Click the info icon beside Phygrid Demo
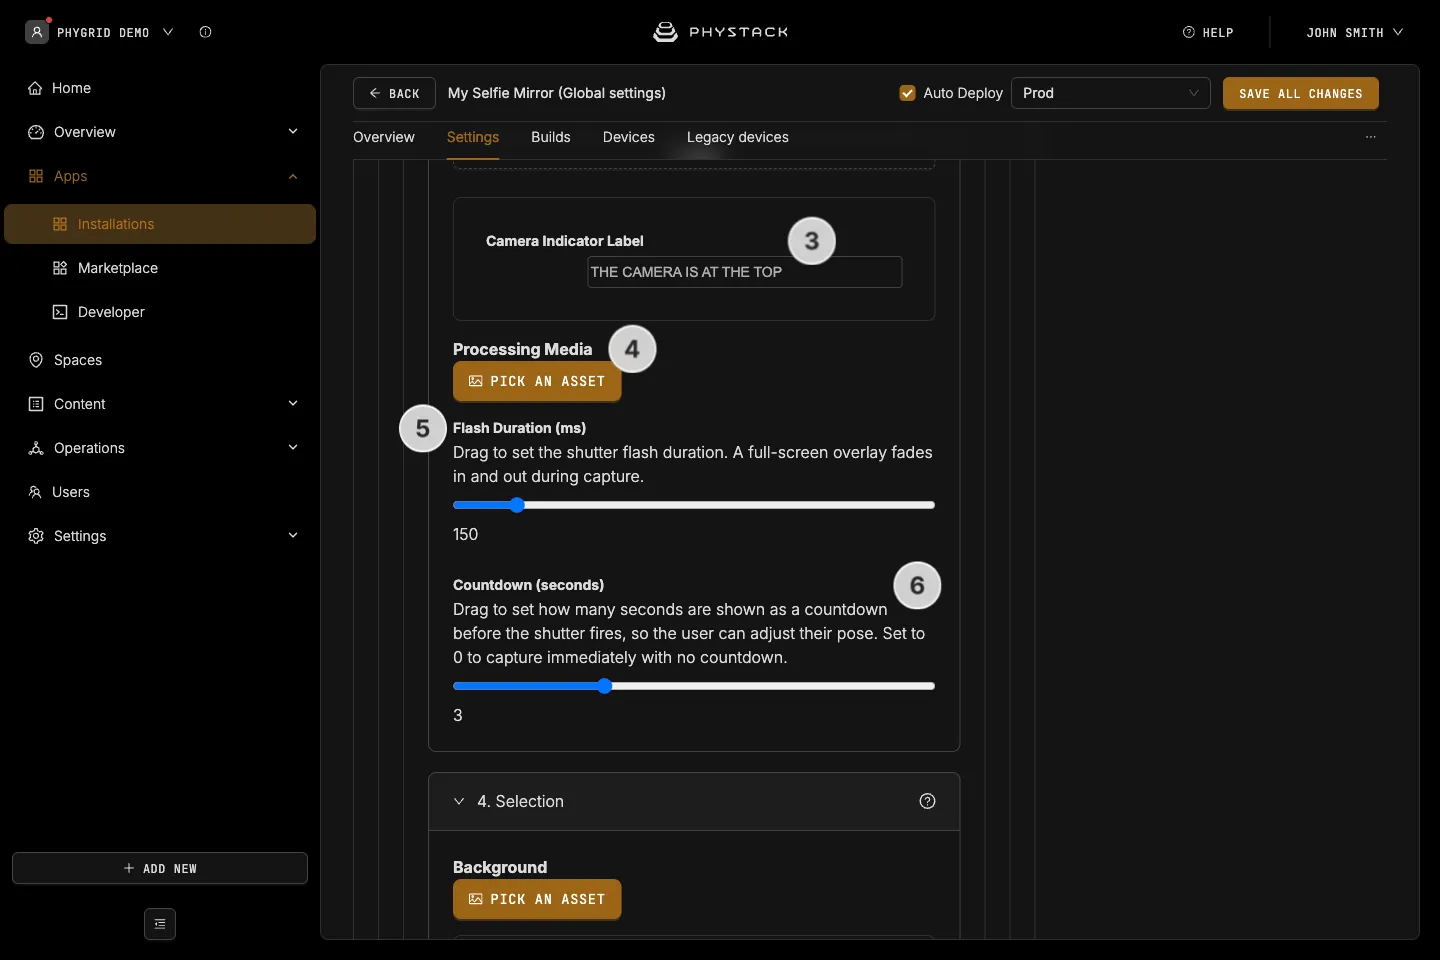This screenshot has height=960, width=1440. pyautogui.click(x=205, y=32)
